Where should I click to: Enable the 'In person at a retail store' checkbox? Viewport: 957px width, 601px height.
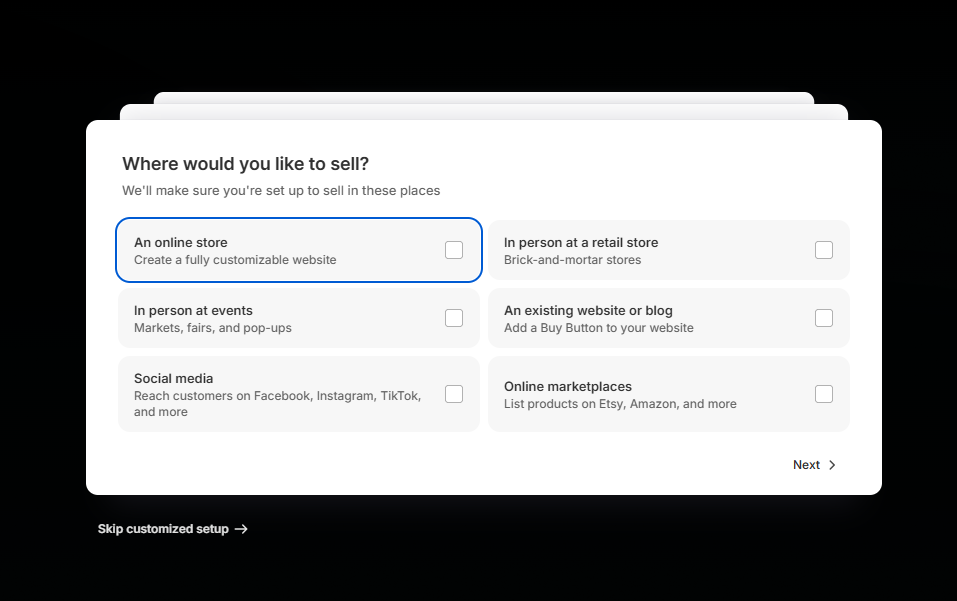823,250
